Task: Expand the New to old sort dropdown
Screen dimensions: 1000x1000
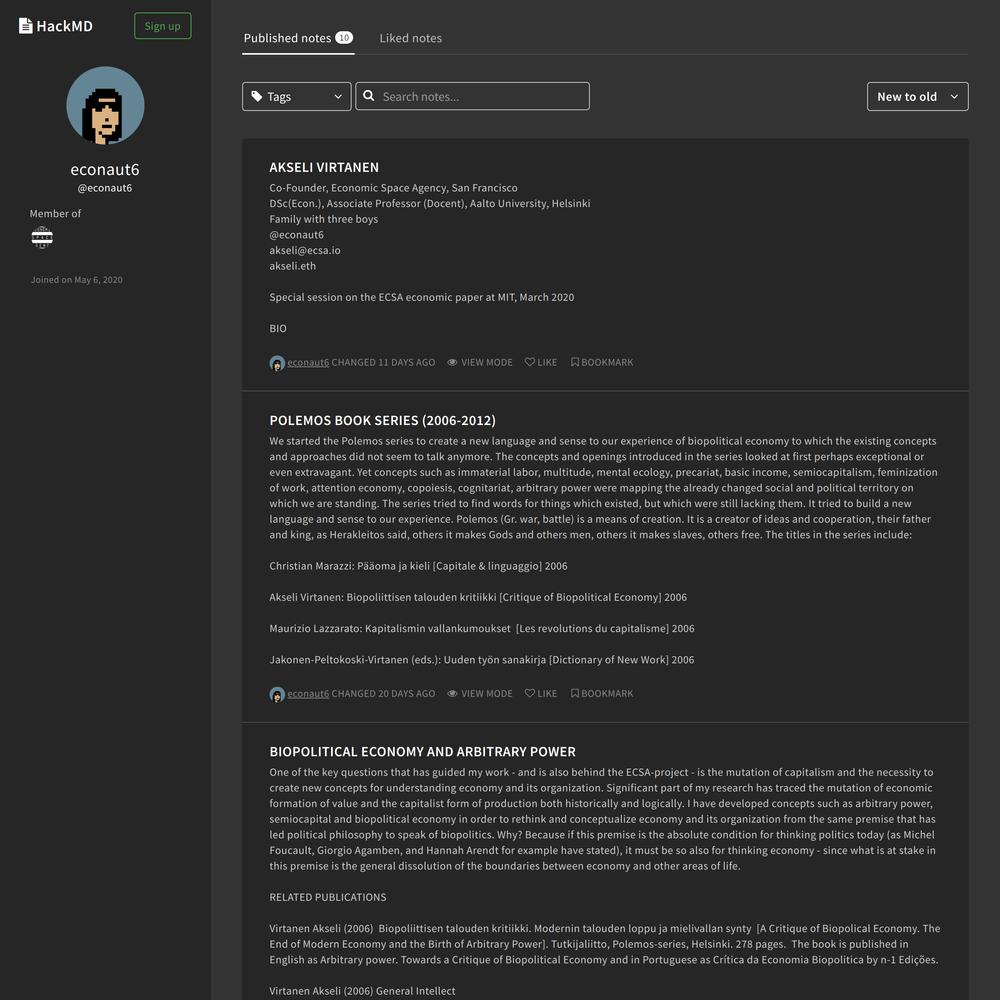Action: click(x=917, y=96)
